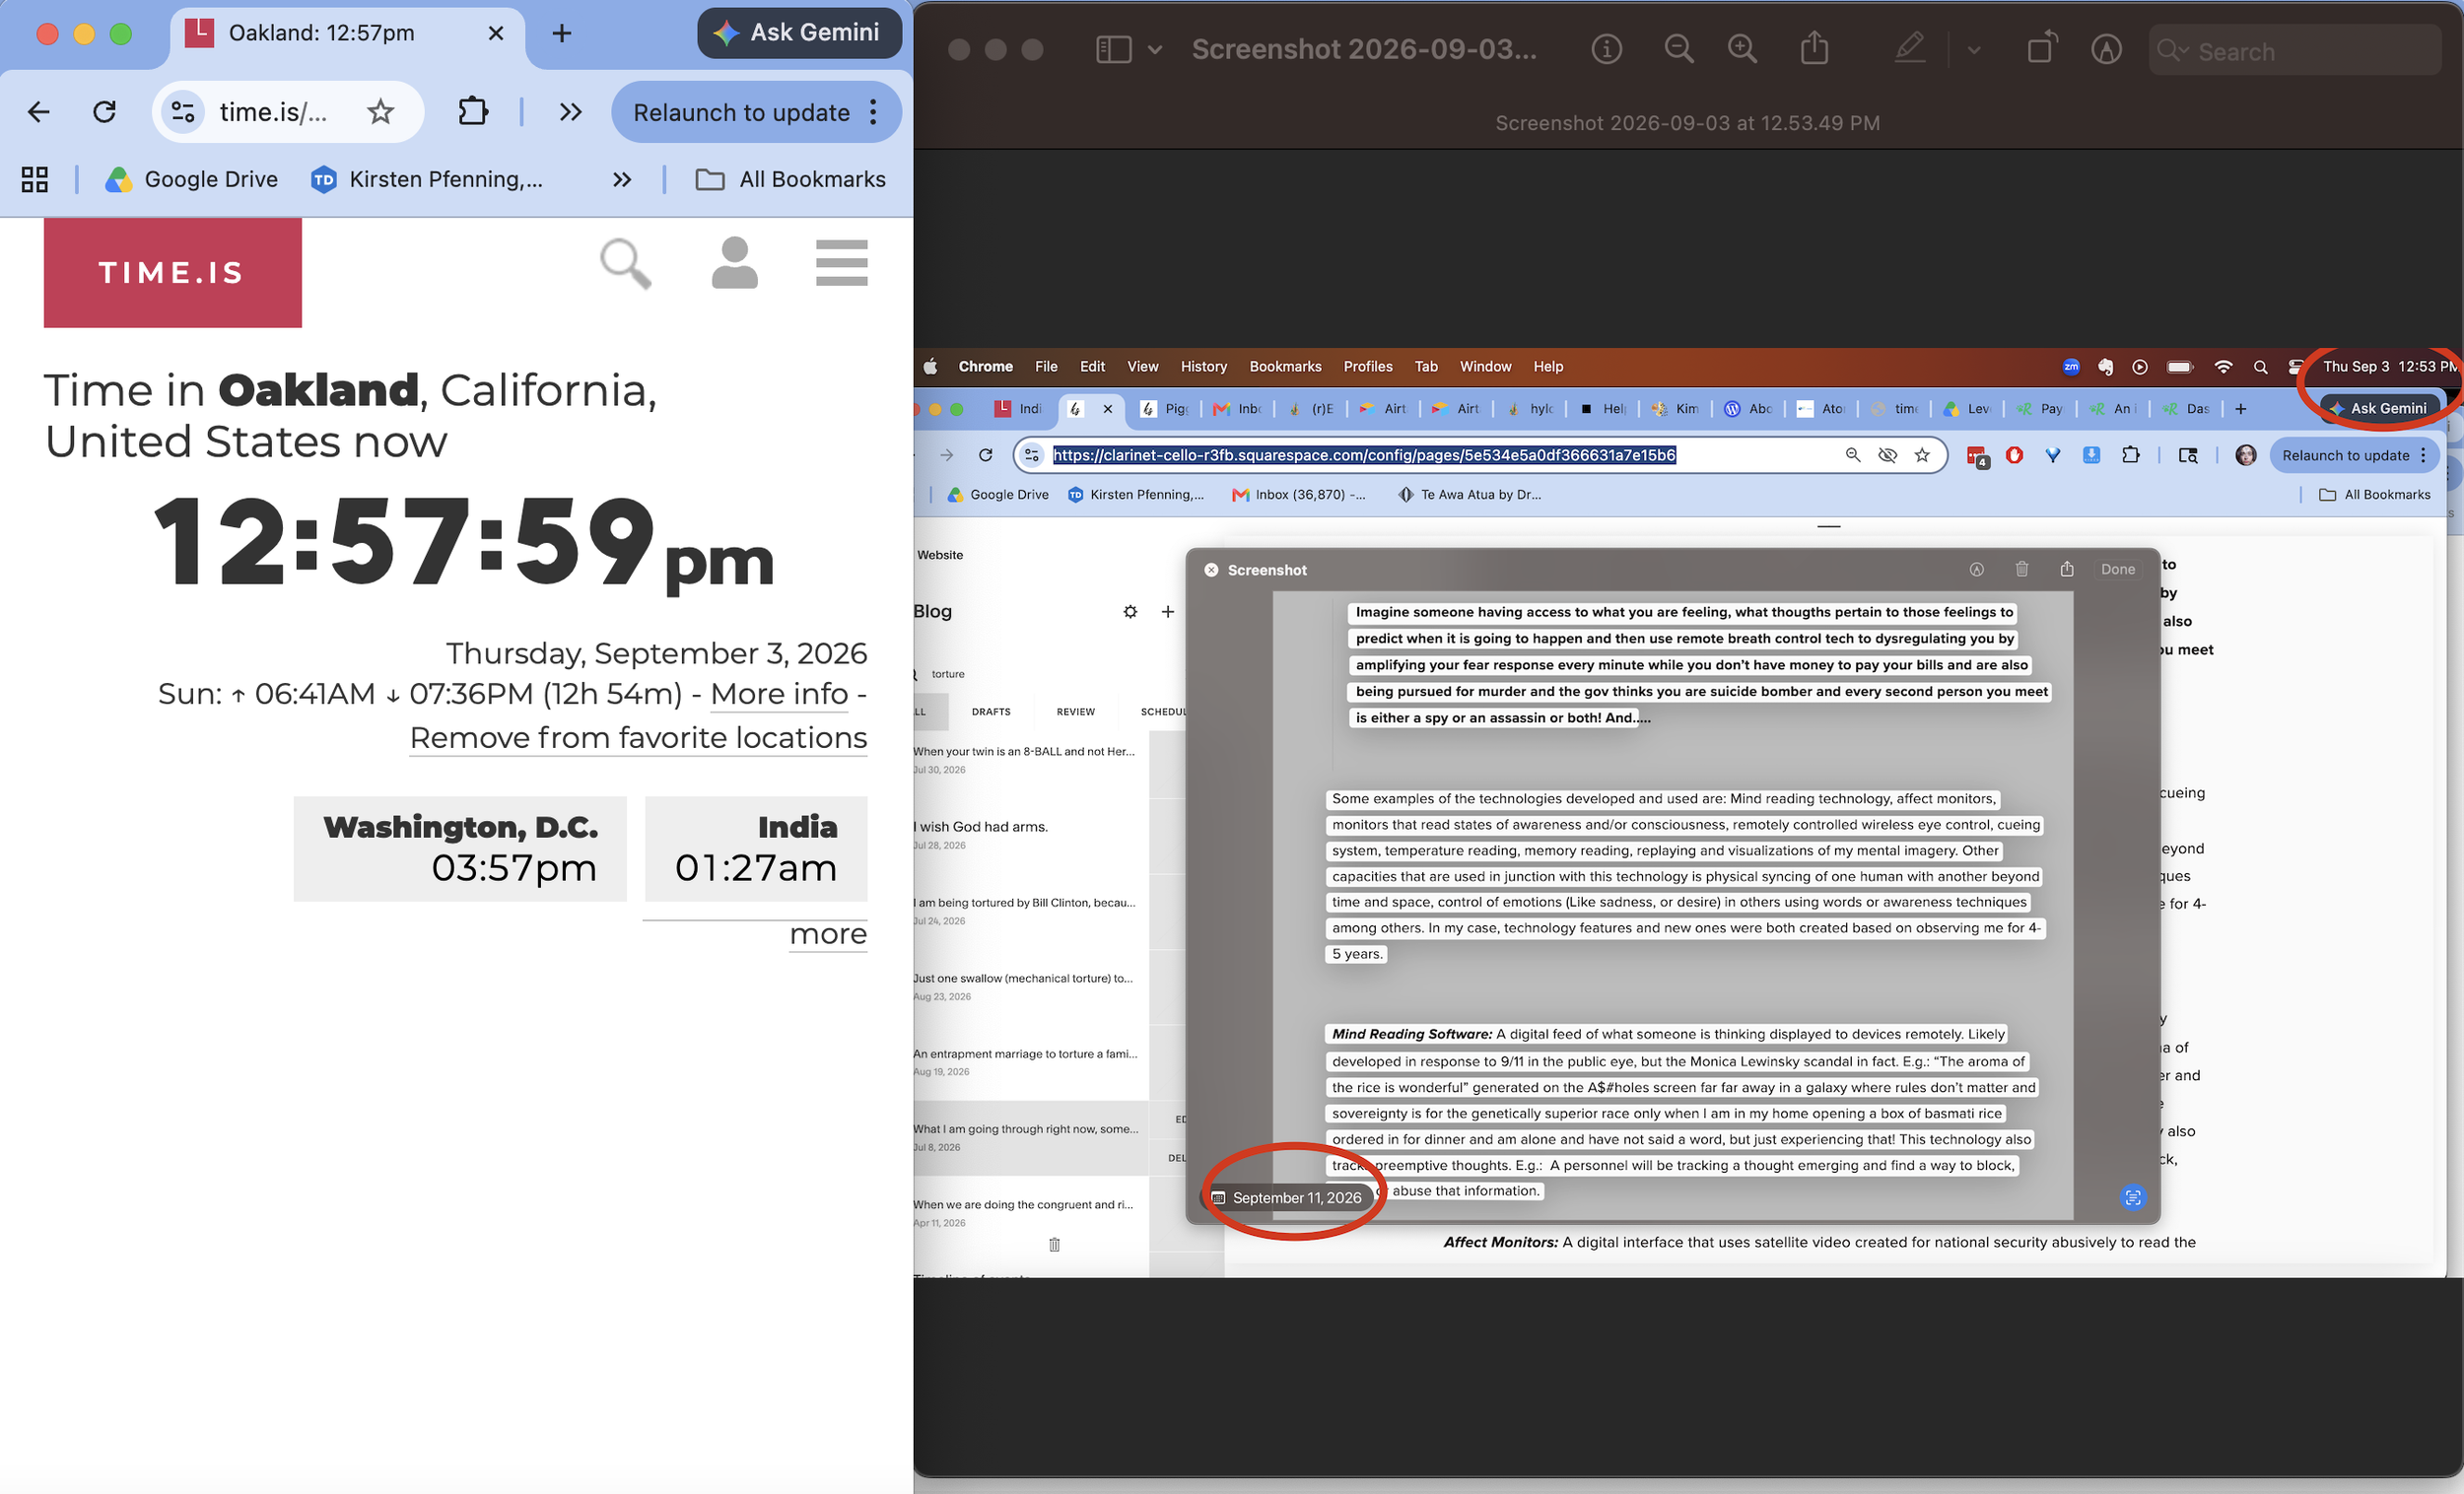
Task: Open Preview highlight options dropdown arrow
Action: [x=1973, y=50]
